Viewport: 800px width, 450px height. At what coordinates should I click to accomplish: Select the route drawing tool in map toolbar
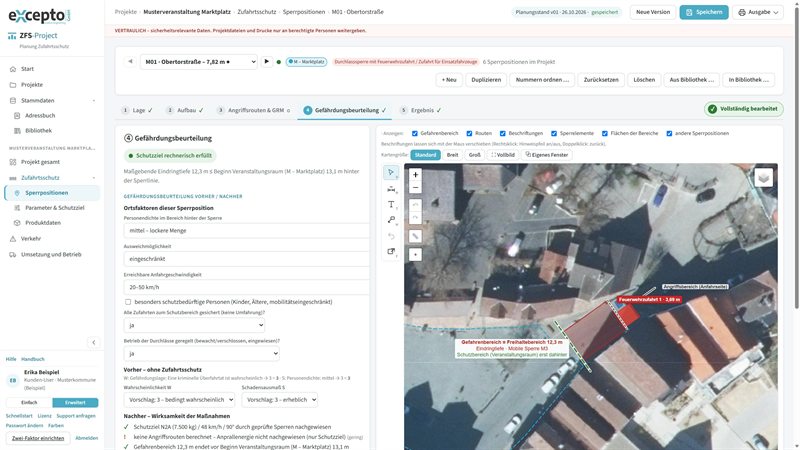[391, 220]
